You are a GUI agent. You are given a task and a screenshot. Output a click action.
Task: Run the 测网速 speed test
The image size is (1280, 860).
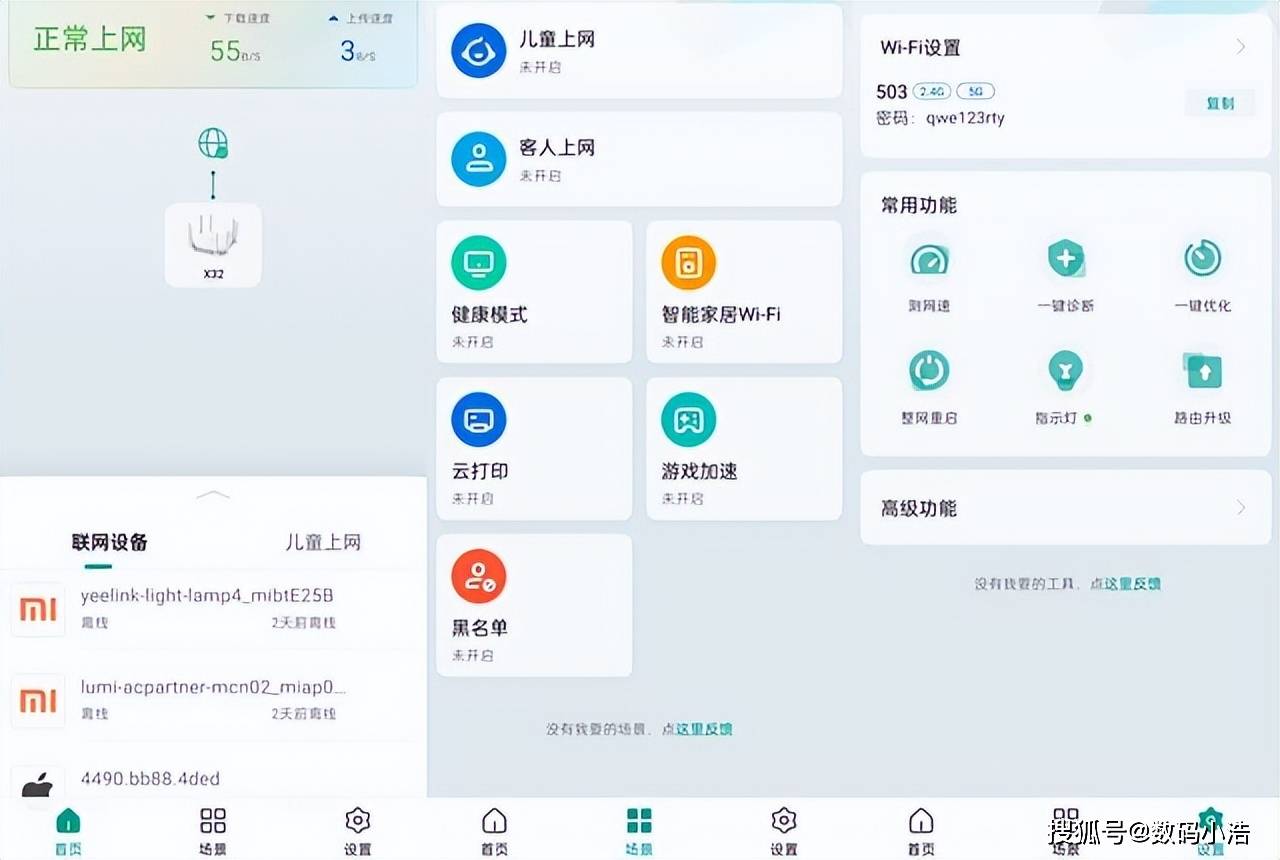tap(929, 260)
